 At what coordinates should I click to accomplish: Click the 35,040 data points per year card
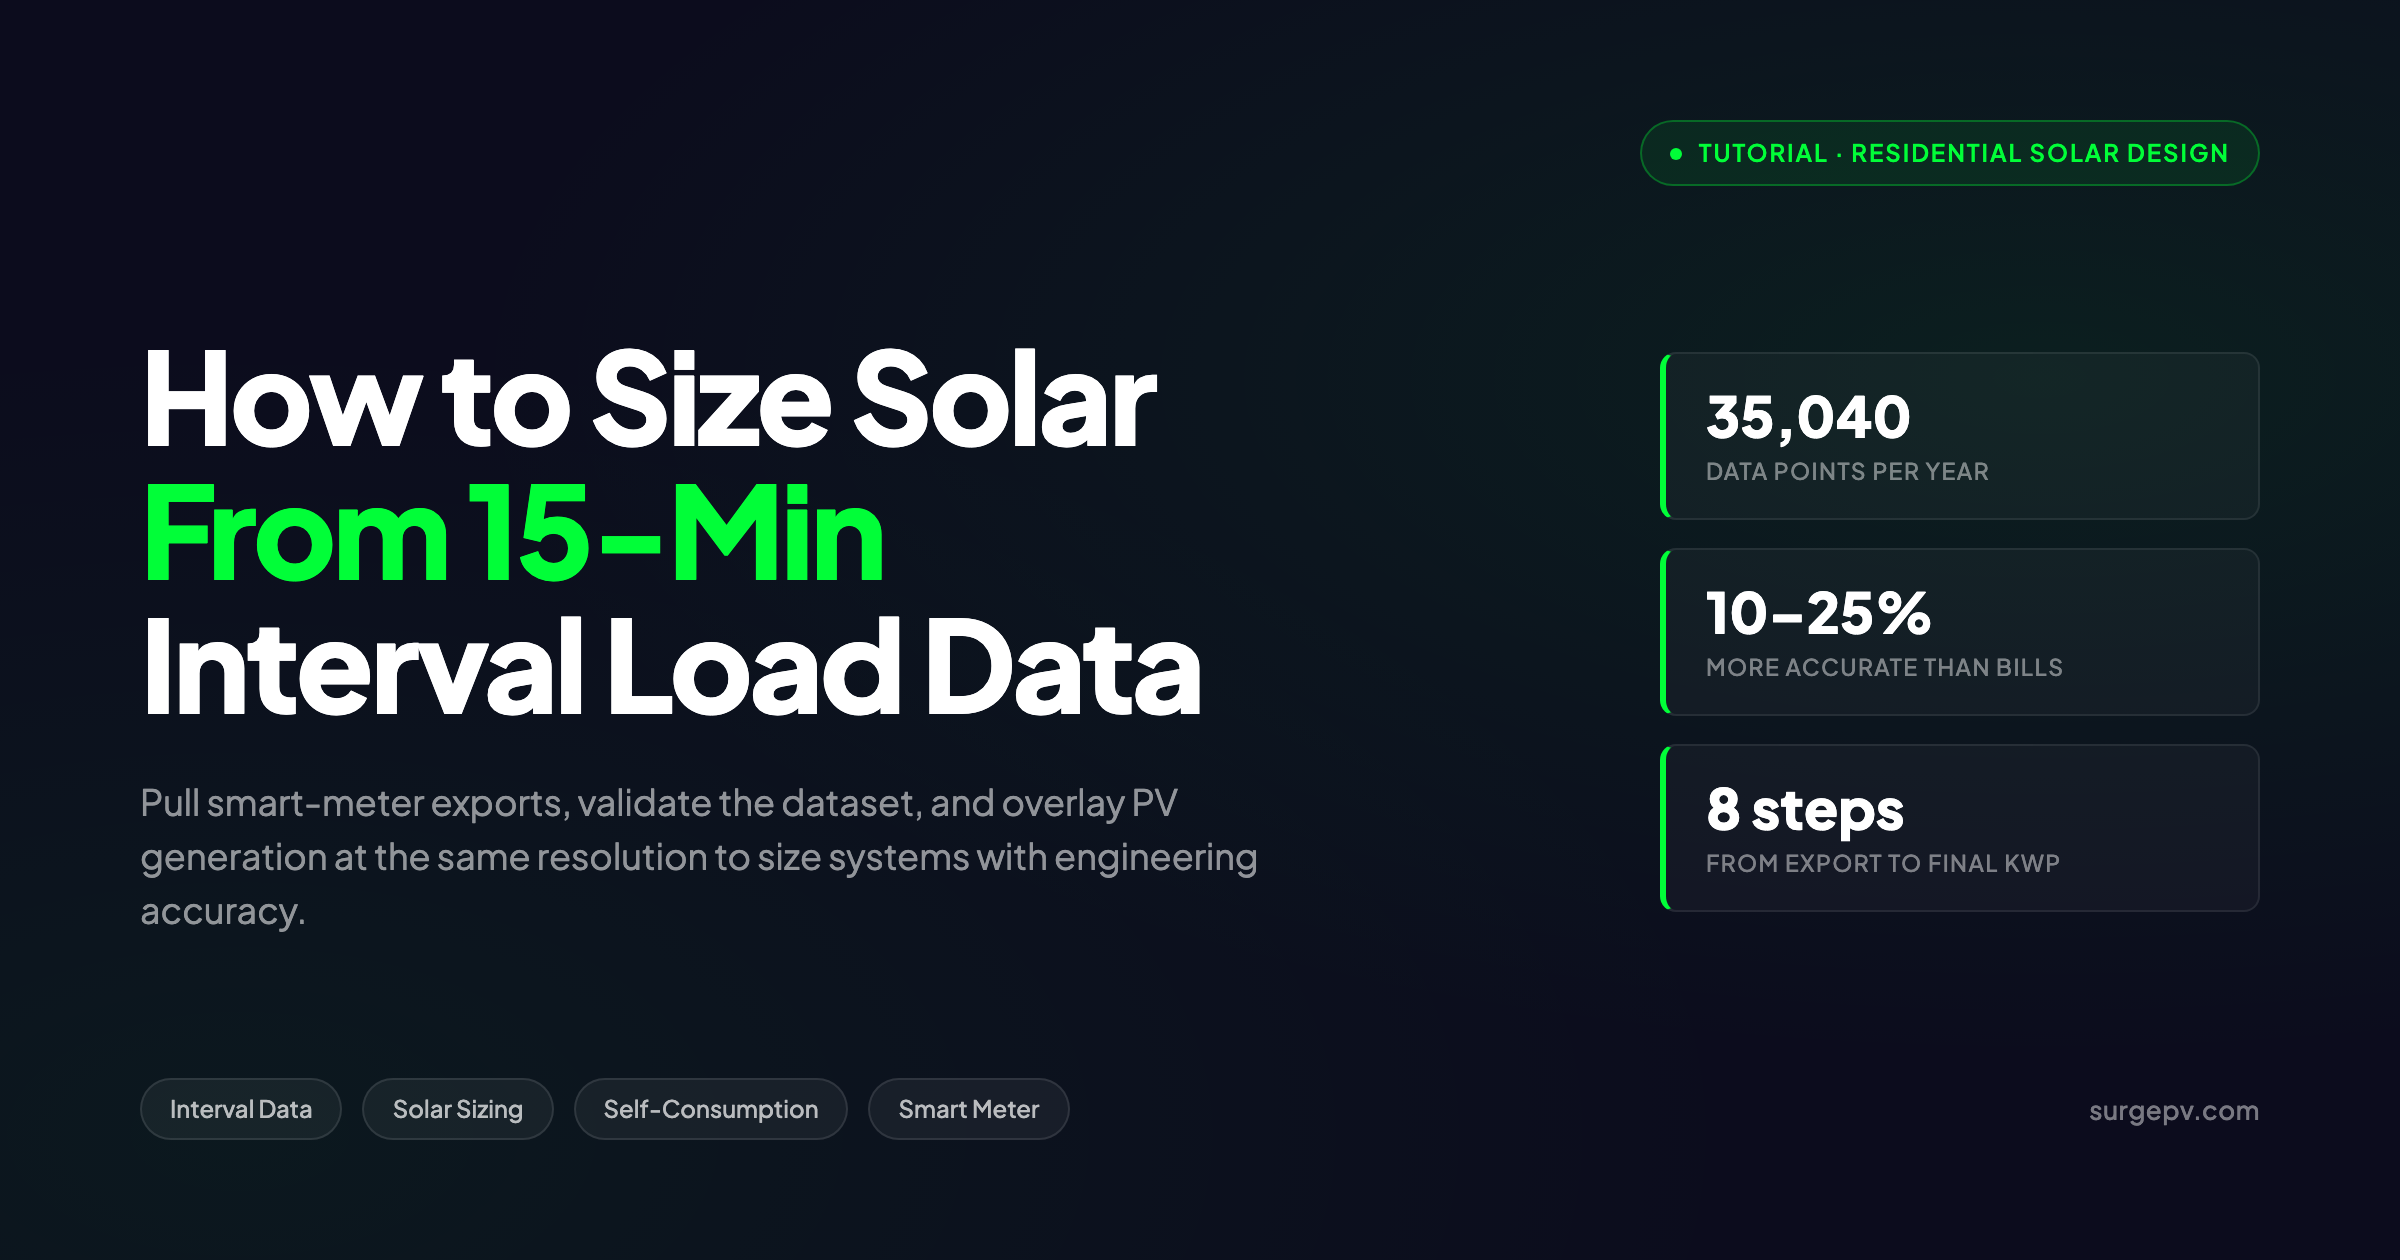[1960, 436]
